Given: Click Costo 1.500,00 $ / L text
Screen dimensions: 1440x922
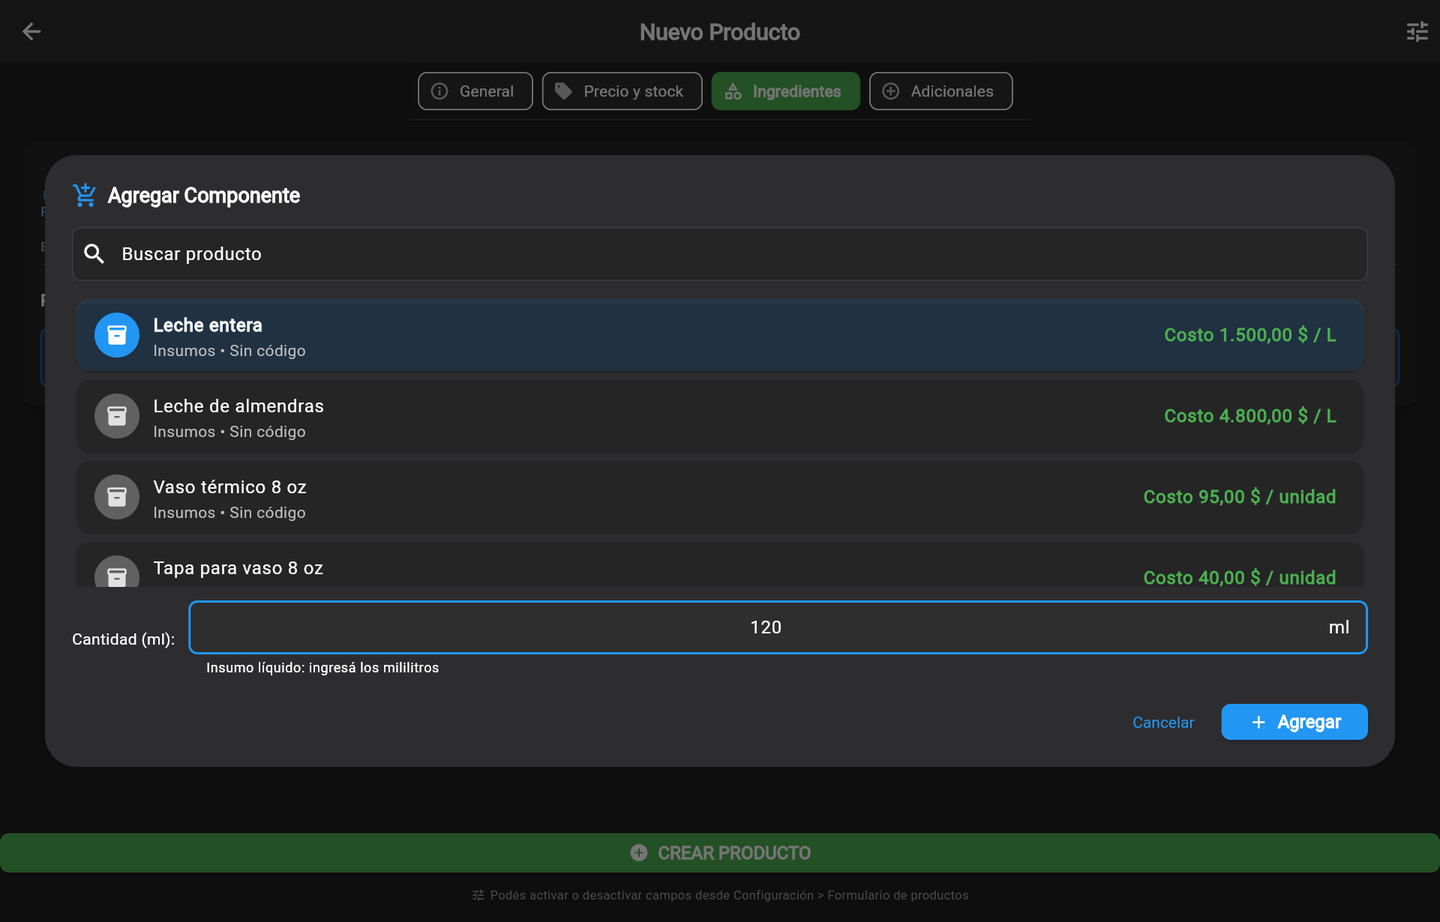Looking at the screenshot, I should click(1250, 335).
